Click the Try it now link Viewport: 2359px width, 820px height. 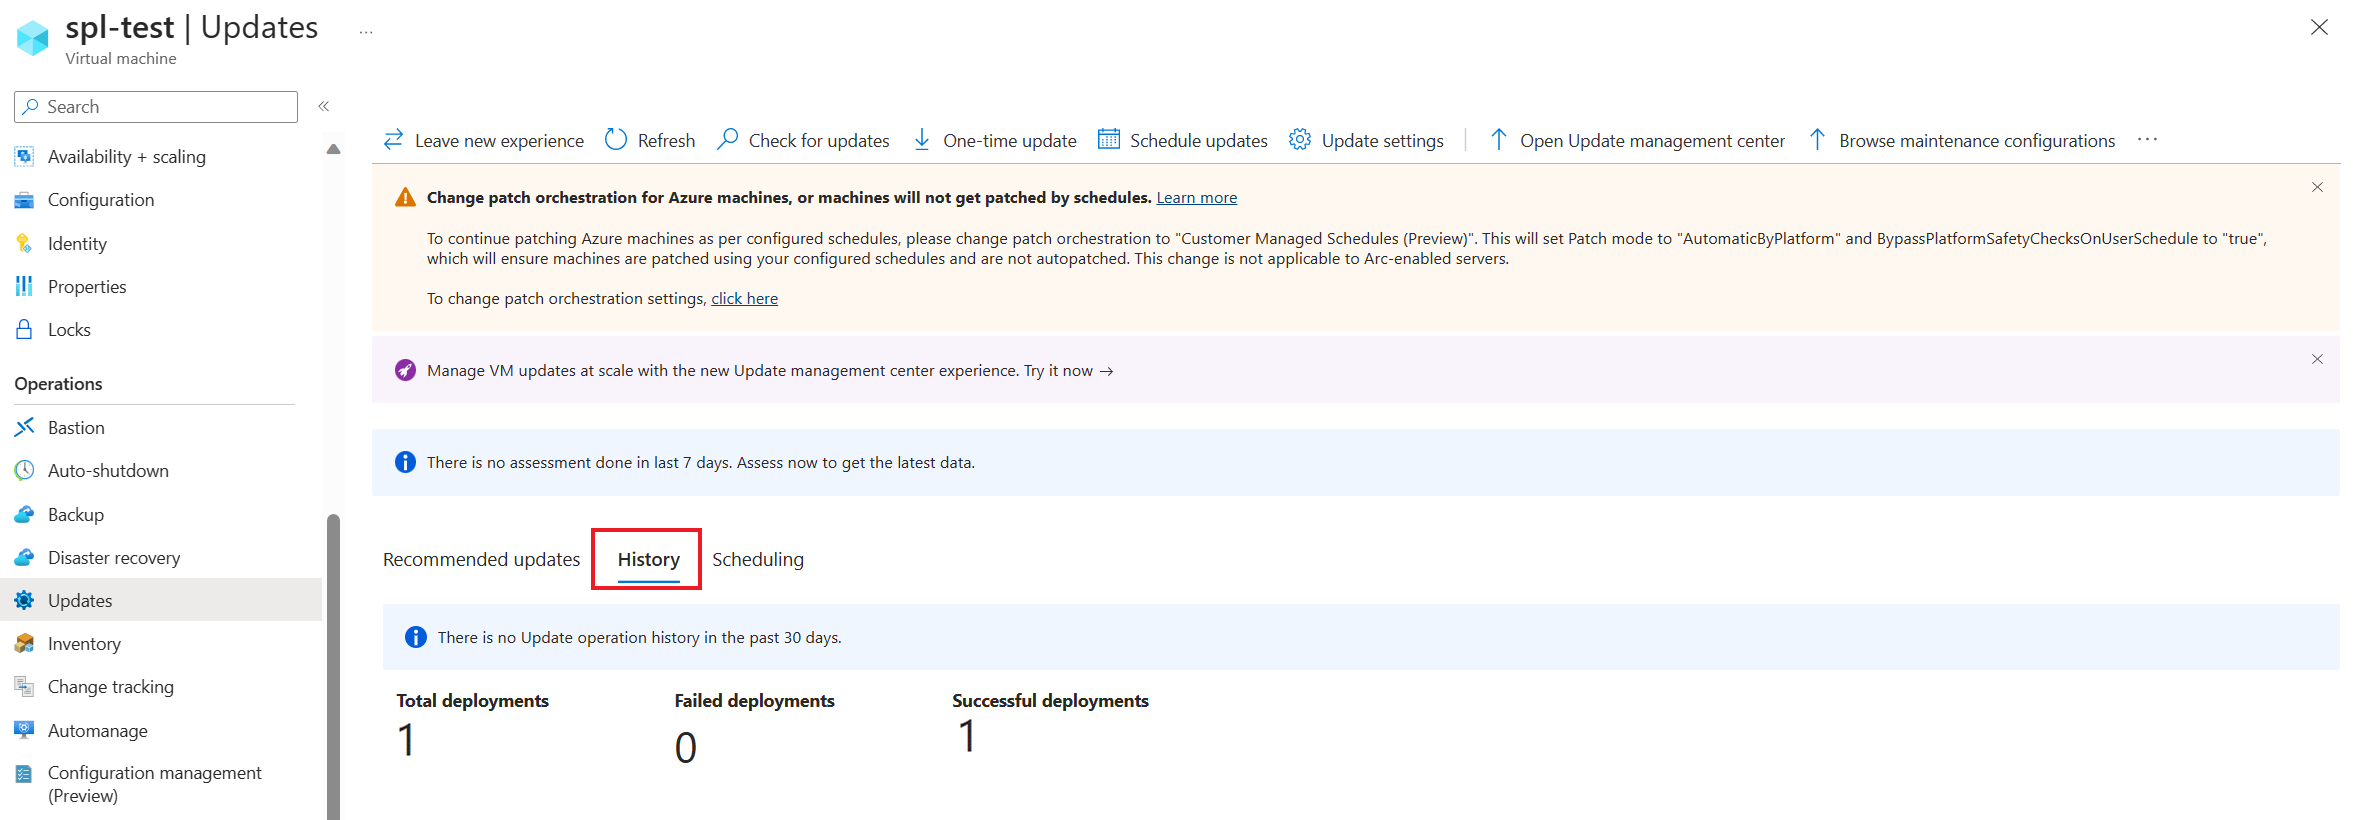click(1068, 371)
